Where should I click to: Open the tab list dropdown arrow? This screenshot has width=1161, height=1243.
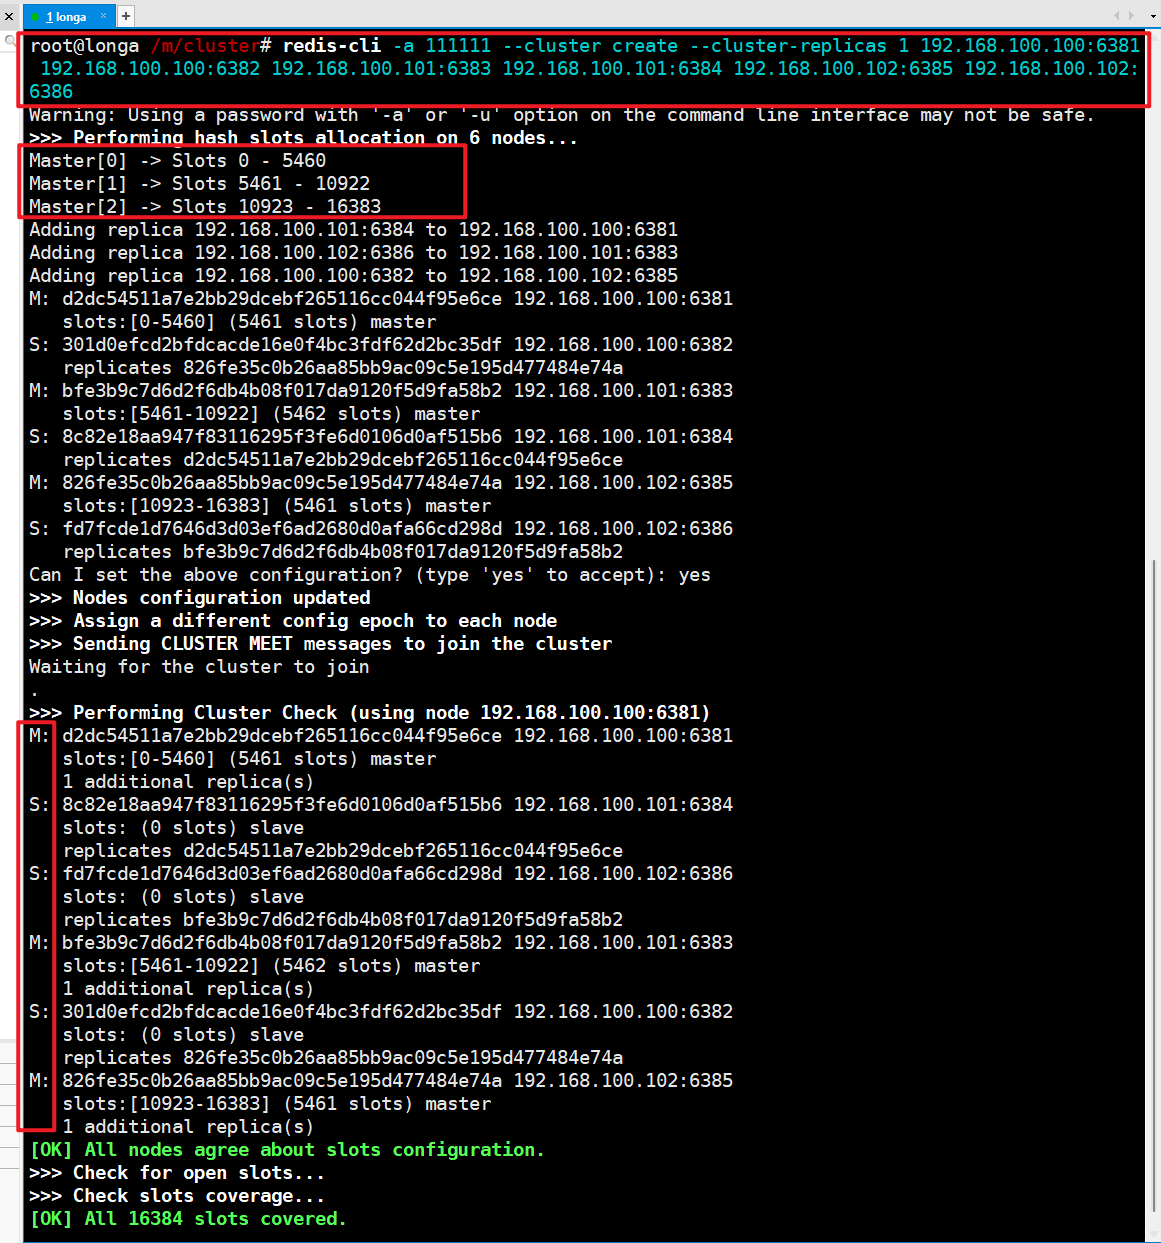1153,16
